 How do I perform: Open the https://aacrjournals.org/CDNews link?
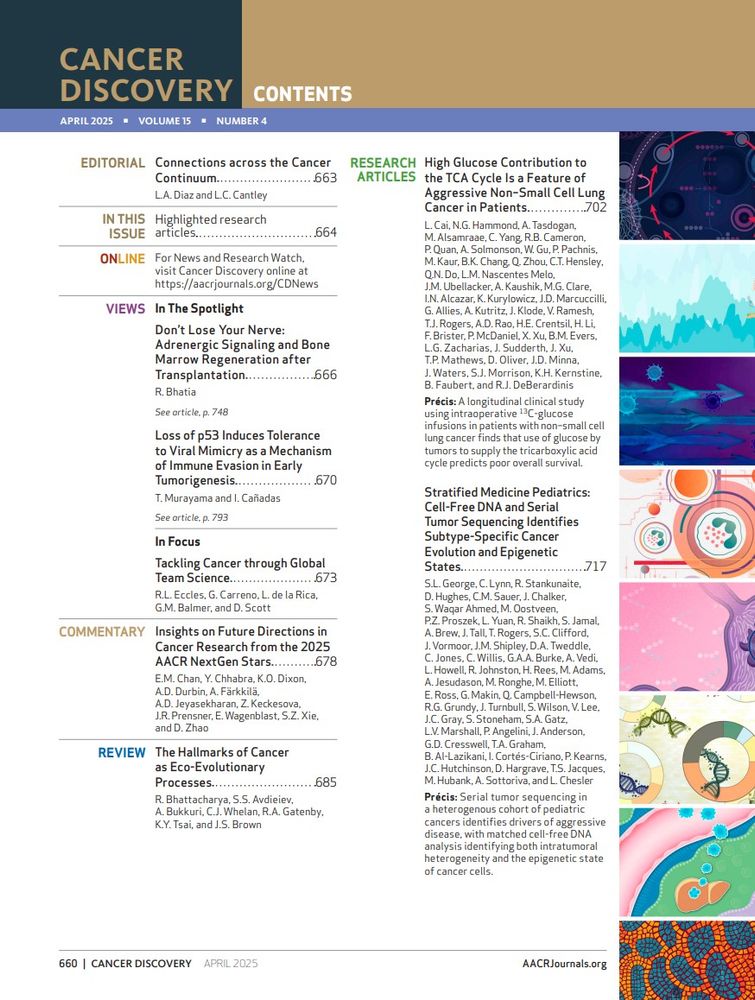tap(237, 284)
